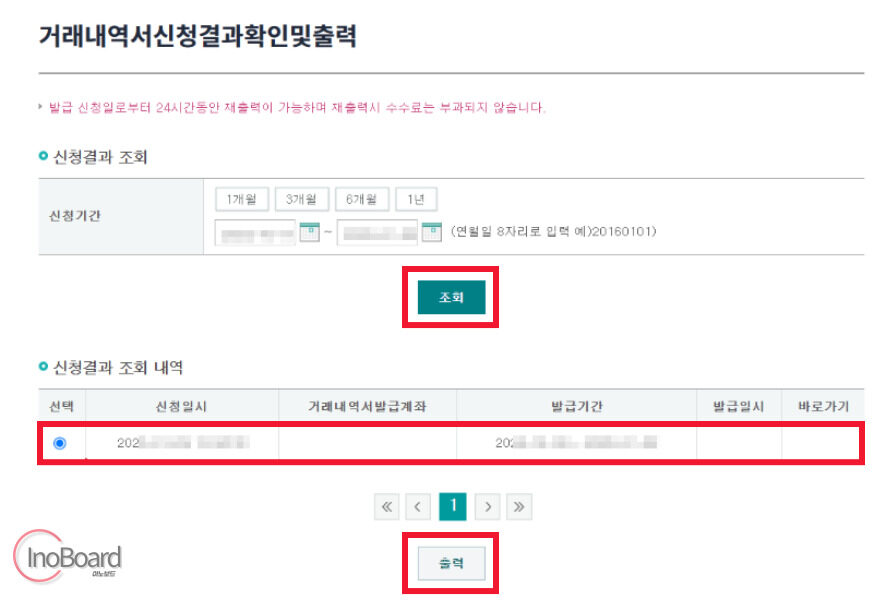Open the start date calendar icon
Image resolution: width=892 pixels, height=600 pixels.
click(309, 232)
